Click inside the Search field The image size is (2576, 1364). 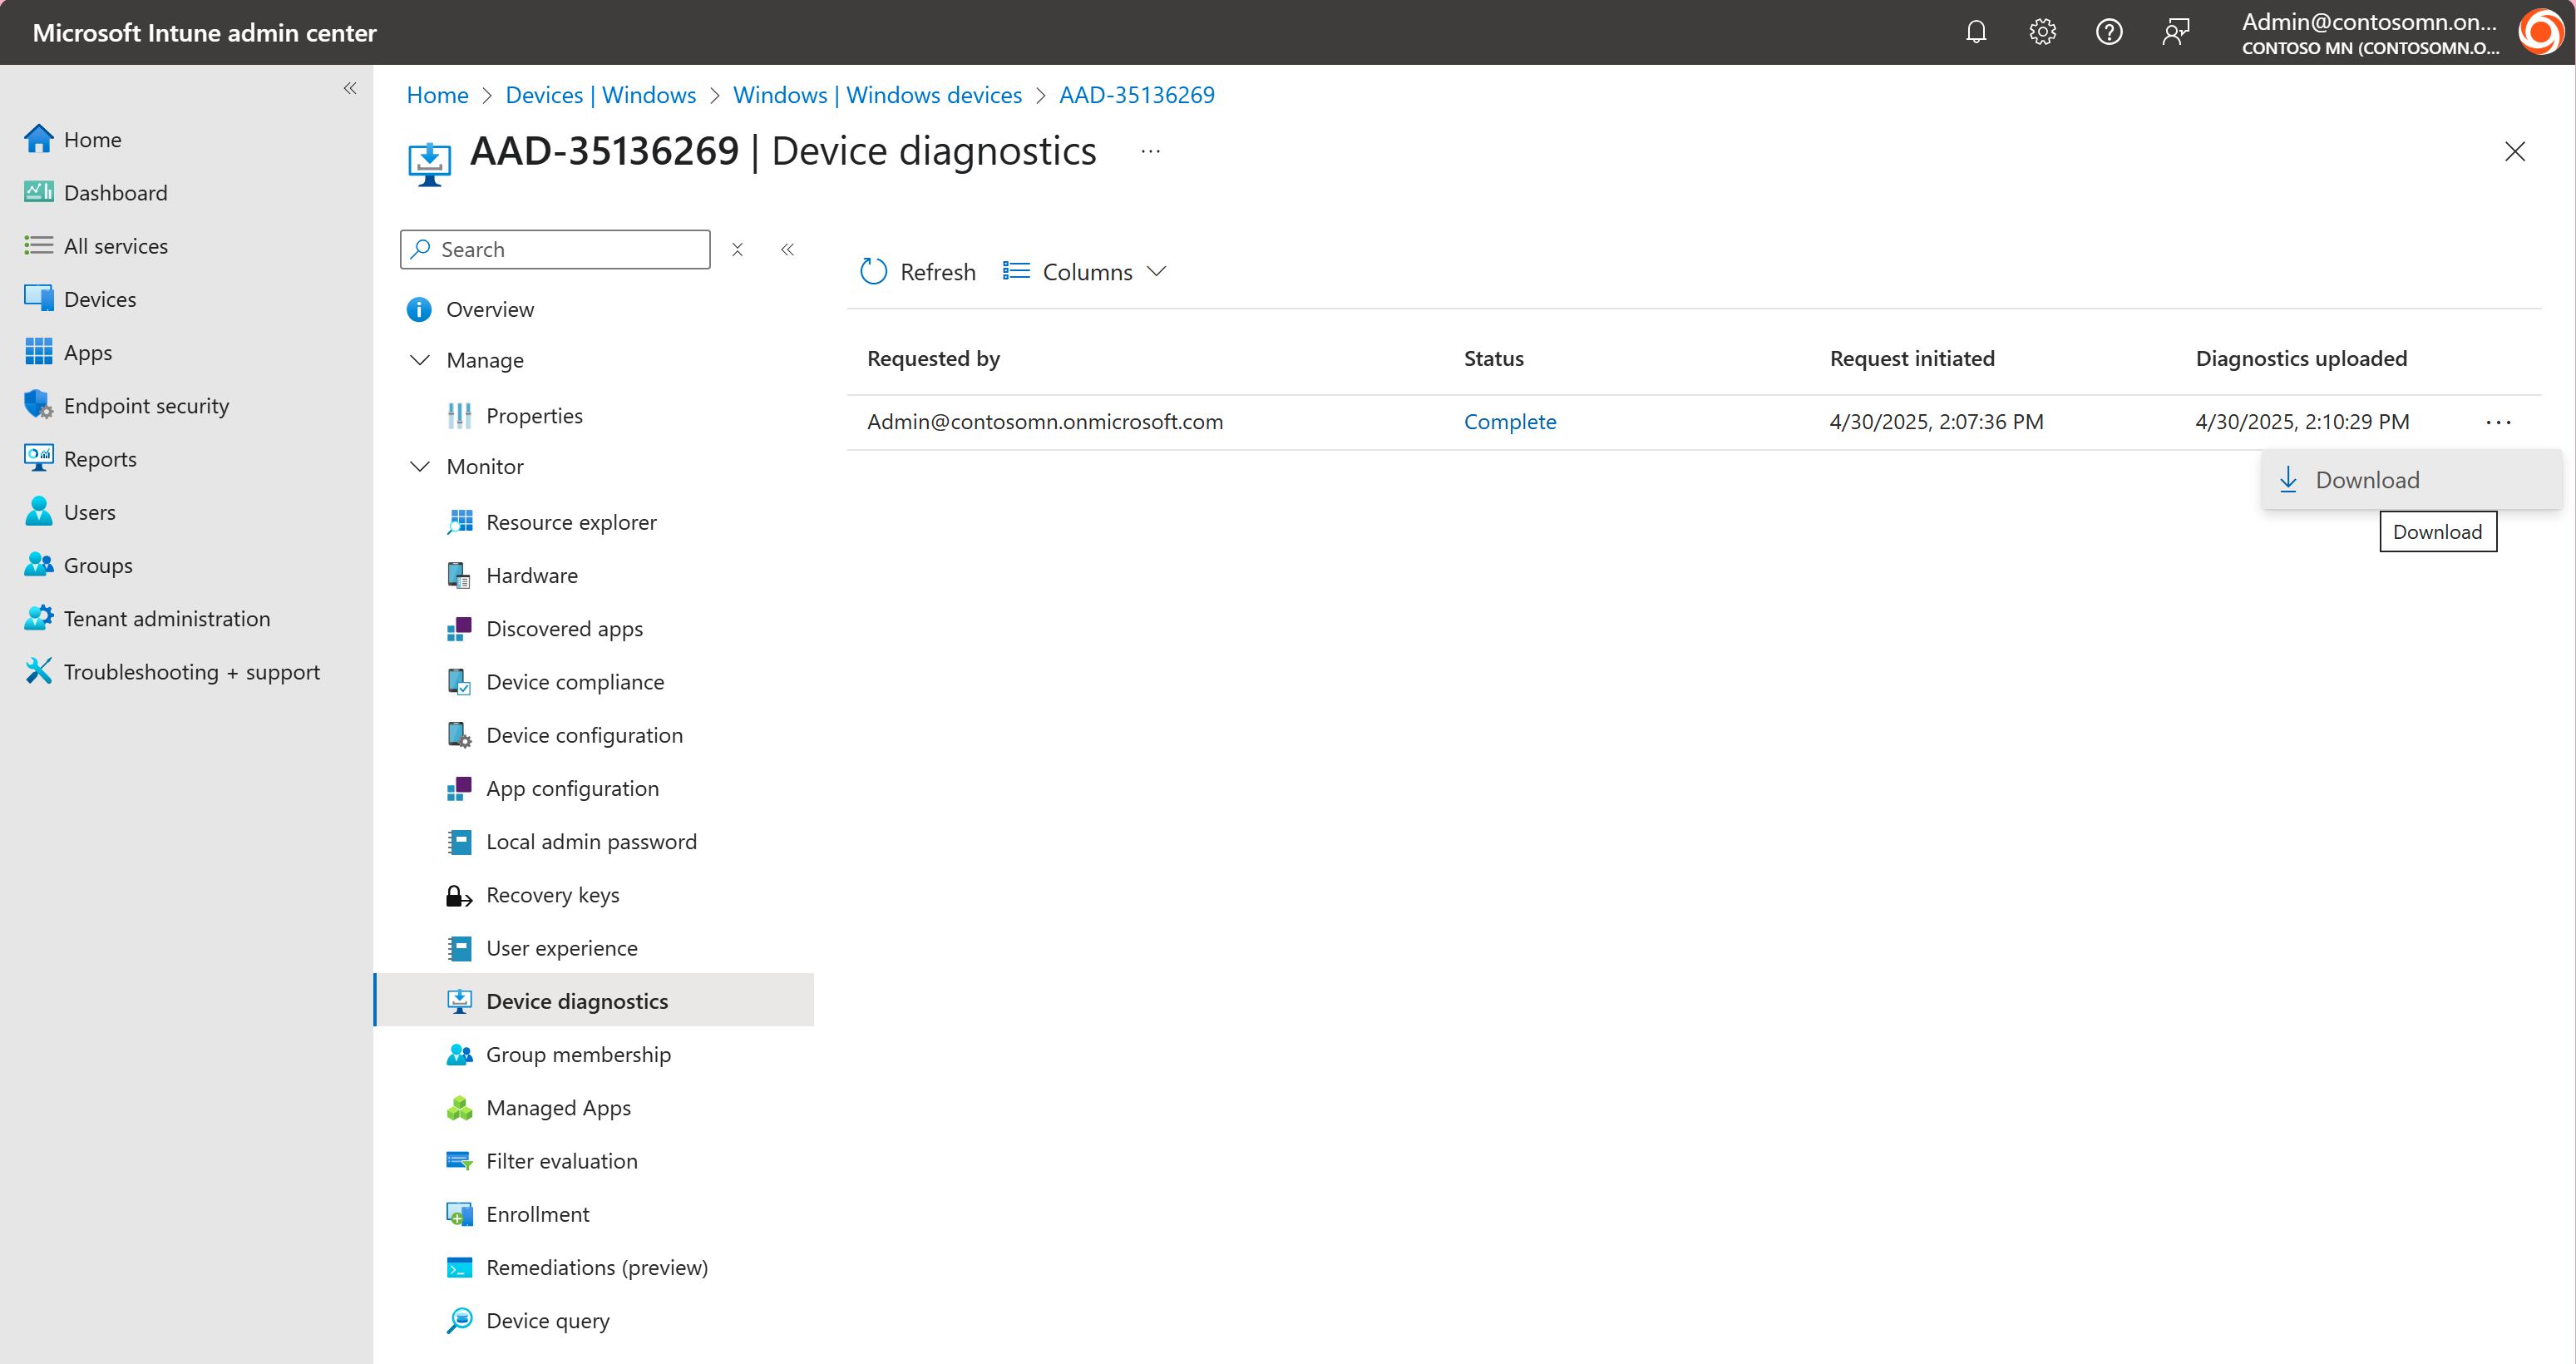coord(555,249)
